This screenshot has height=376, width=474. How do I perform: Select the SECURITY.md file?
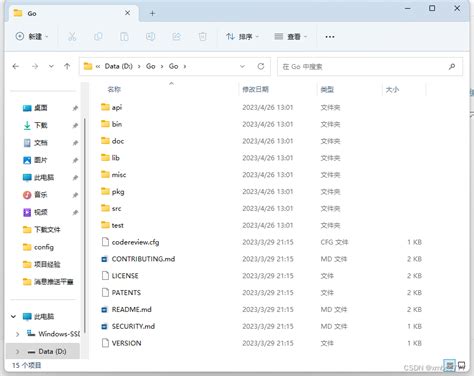tap(128, 326)
